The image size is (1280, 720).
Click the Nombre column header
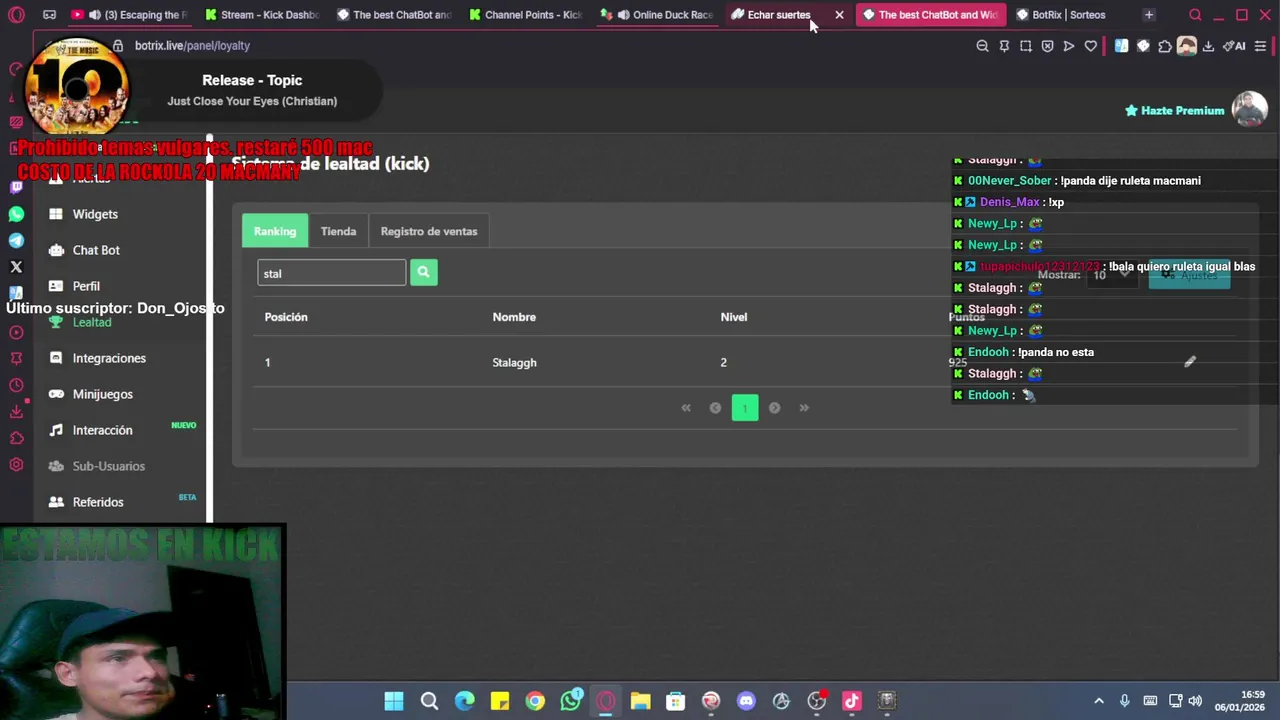(x=514, y=317)
